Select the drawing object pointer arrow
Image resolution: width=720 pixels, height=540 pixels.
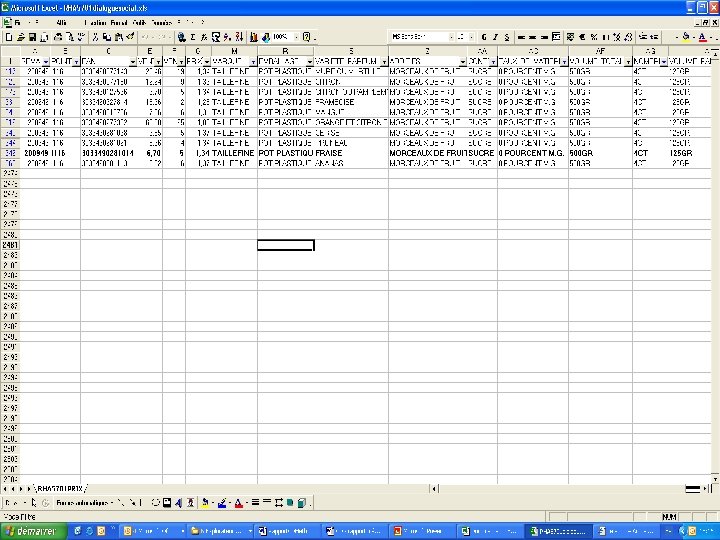(34, 503)
